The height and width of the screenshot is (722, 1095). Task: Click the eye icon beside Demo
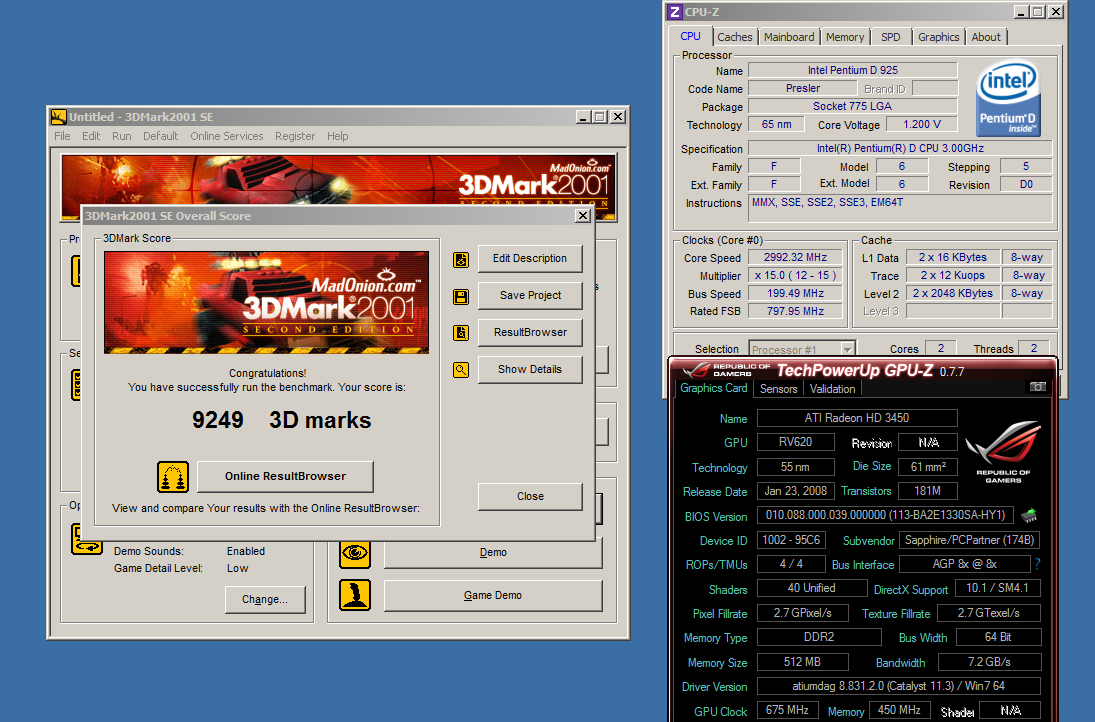click(x=355, y=553)
